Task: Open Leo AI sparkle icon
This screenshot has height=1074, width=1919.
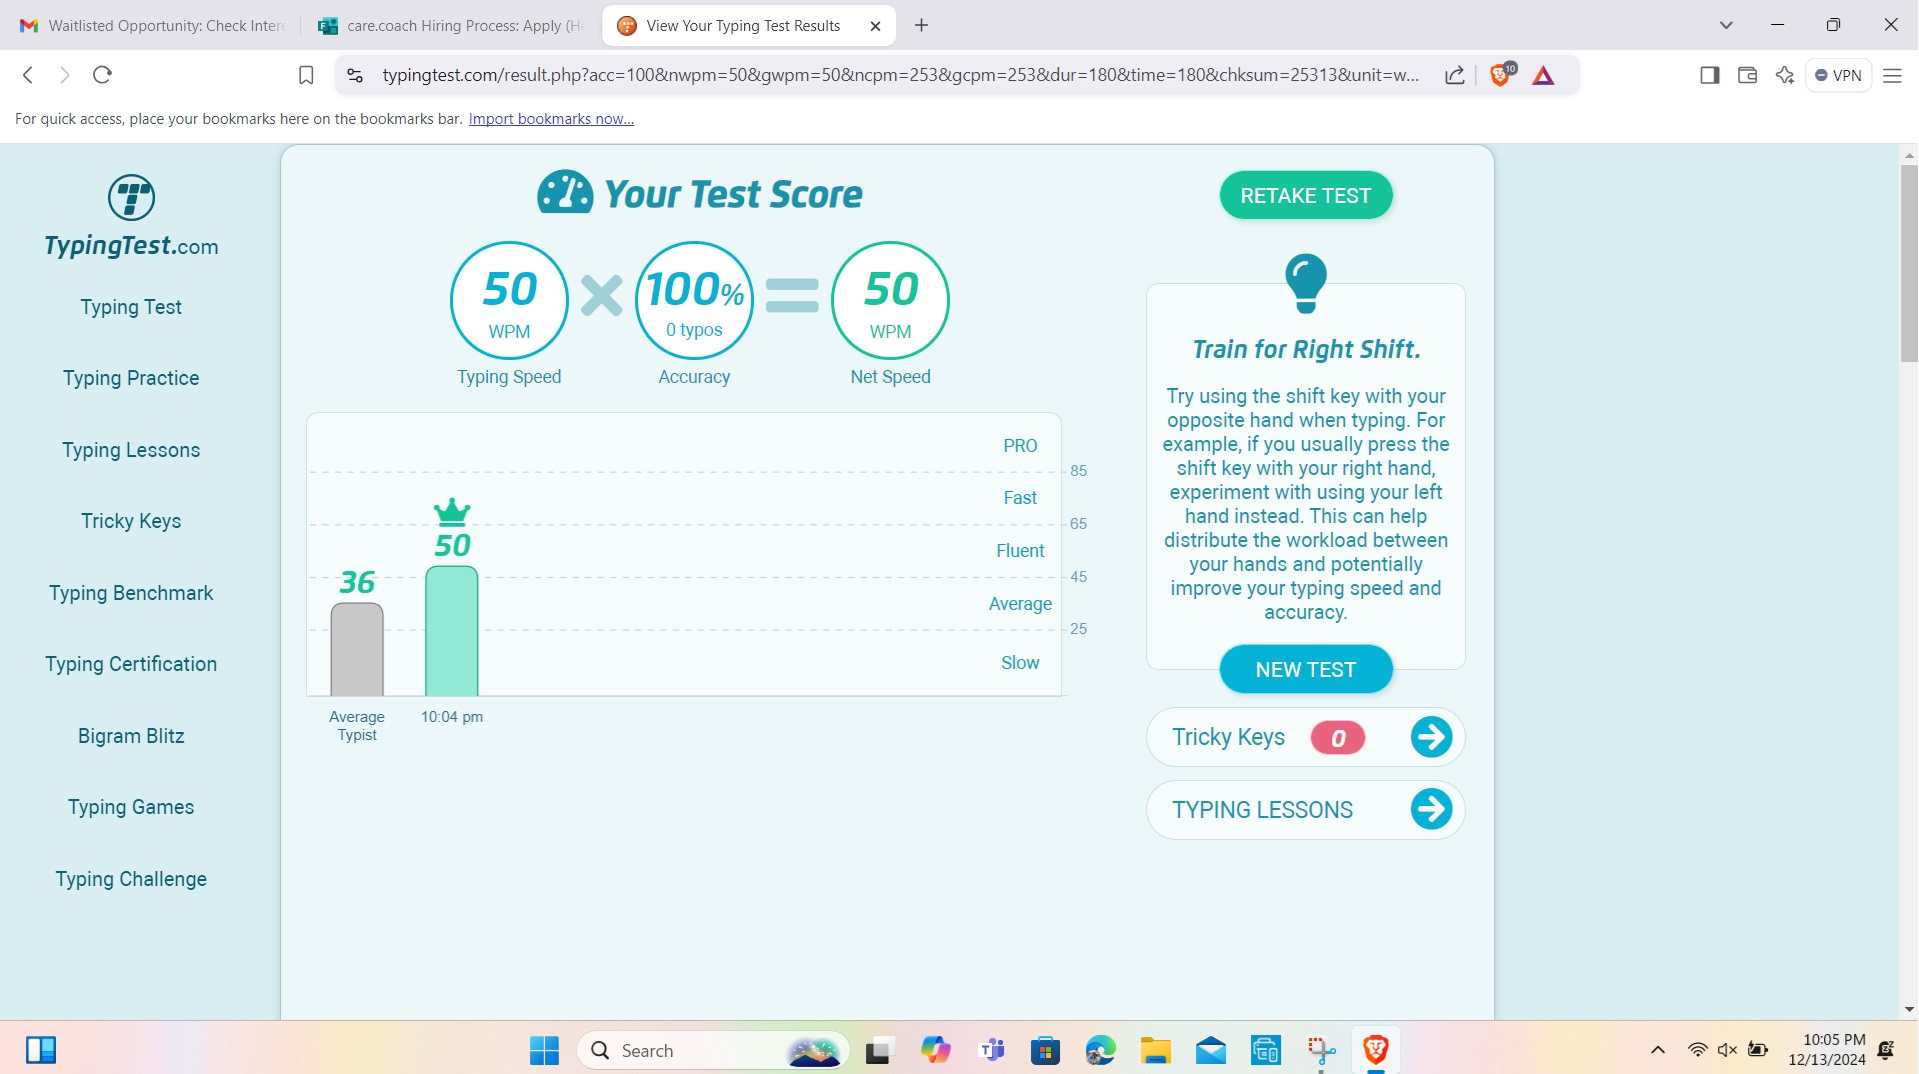Action: coord(1786,75)
